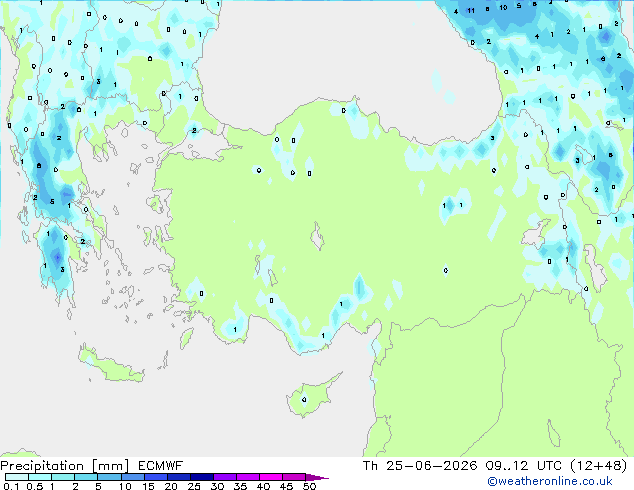634x490 pixels.
Task: Click the legend scale label '35'
Action: [240, 486]
